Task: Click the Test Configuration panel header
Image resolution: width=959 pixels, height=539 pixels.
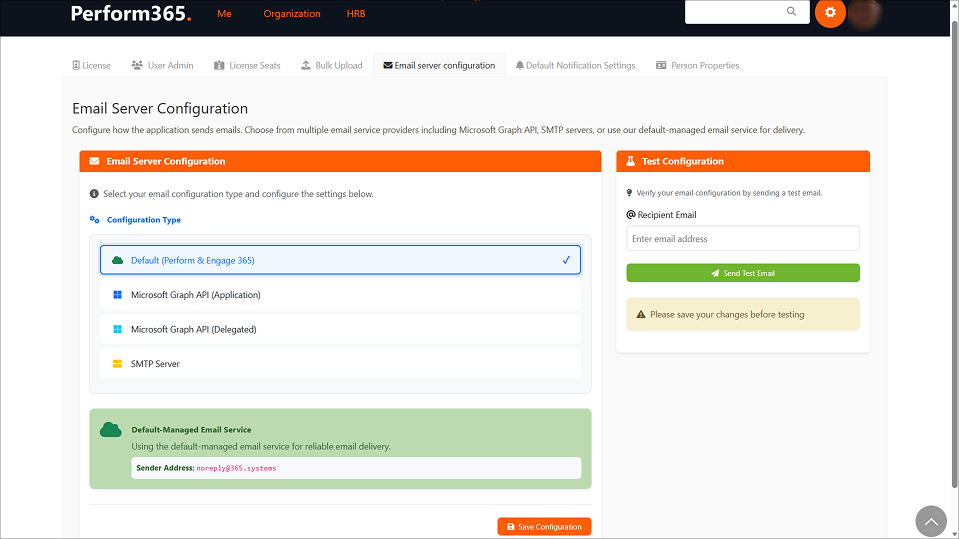Action: pos(742,161)
